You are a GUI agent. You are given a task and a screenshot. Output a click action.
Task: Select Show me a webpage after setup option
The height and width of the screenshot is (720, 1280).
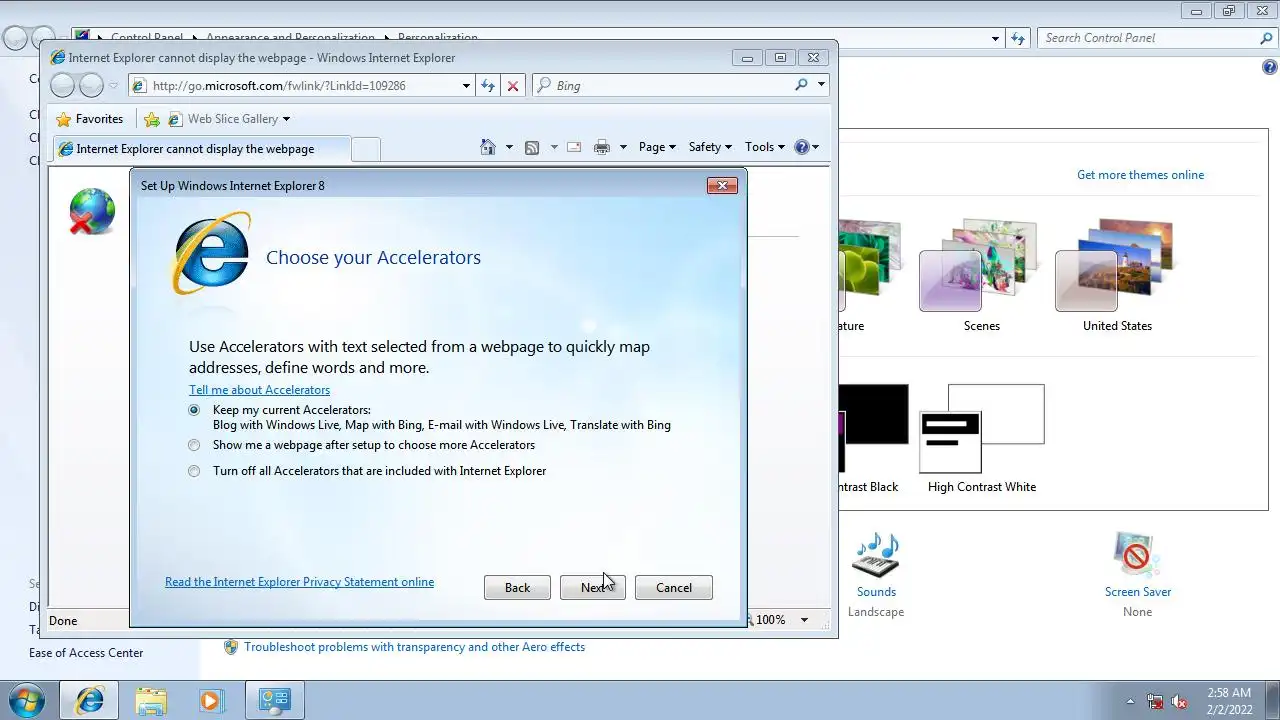pyautogui.click(x=194, y=445)
